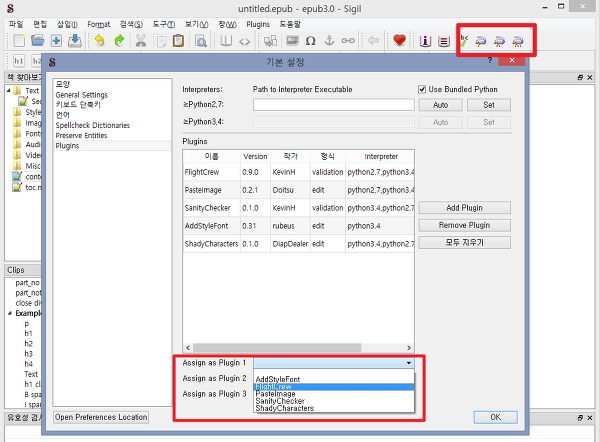Click the New file toolbar icon
Viewport: 600px width, 442px height.
pos(19,40)
